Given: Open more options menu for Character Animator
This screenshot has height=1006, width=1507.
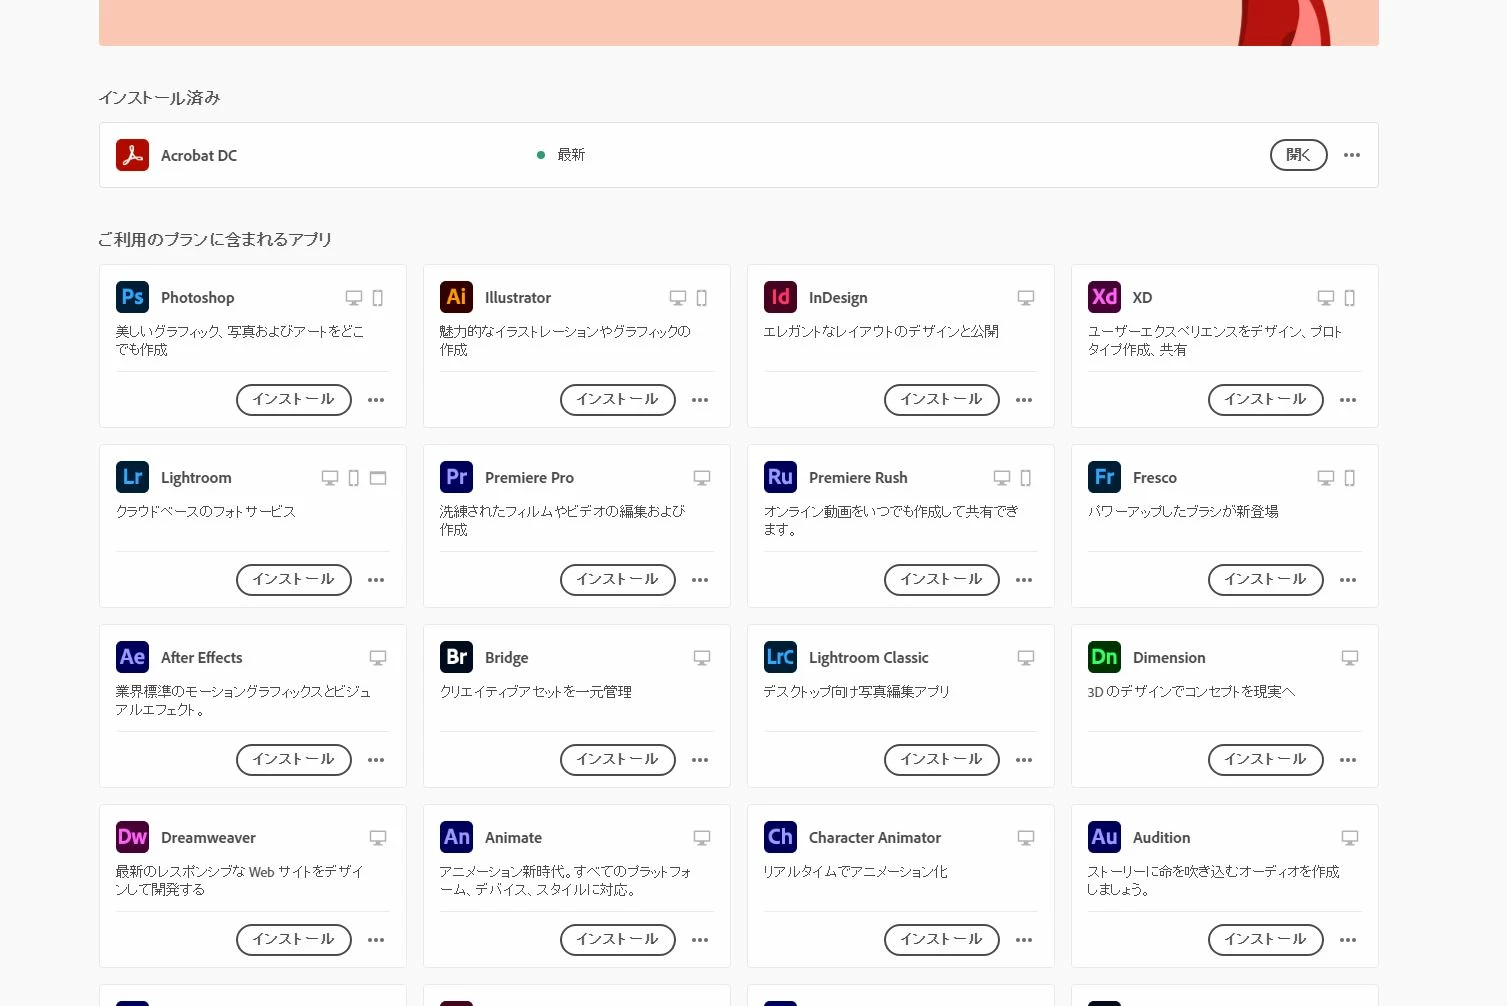Looking at the screenshot, I should tap(1024, 940).
